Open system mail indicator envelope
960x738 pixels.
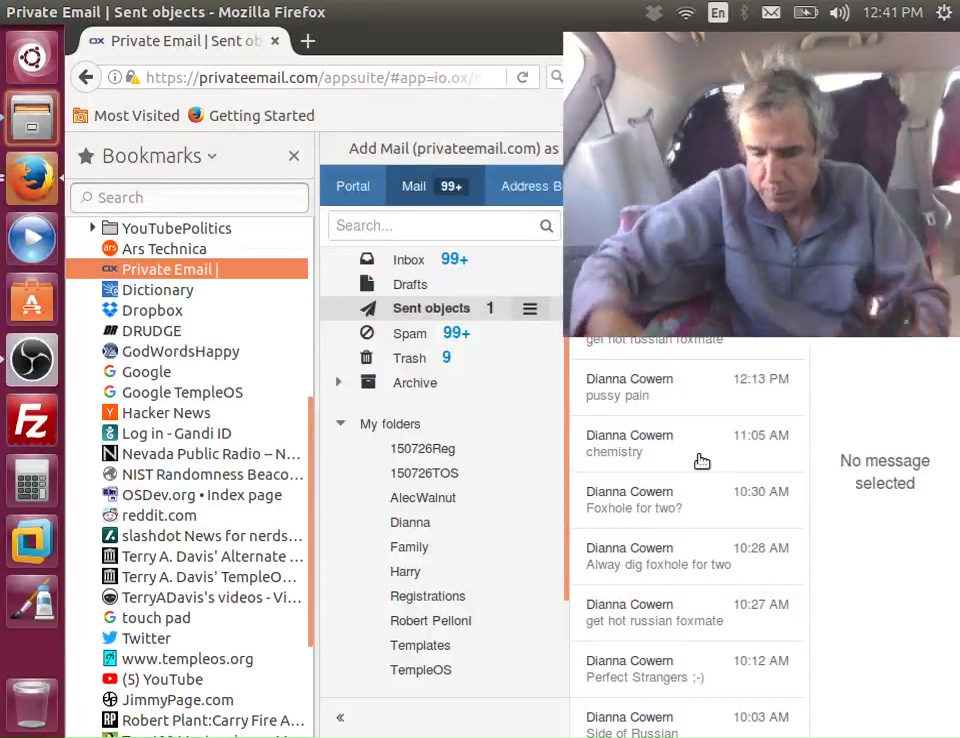(771, 12)
